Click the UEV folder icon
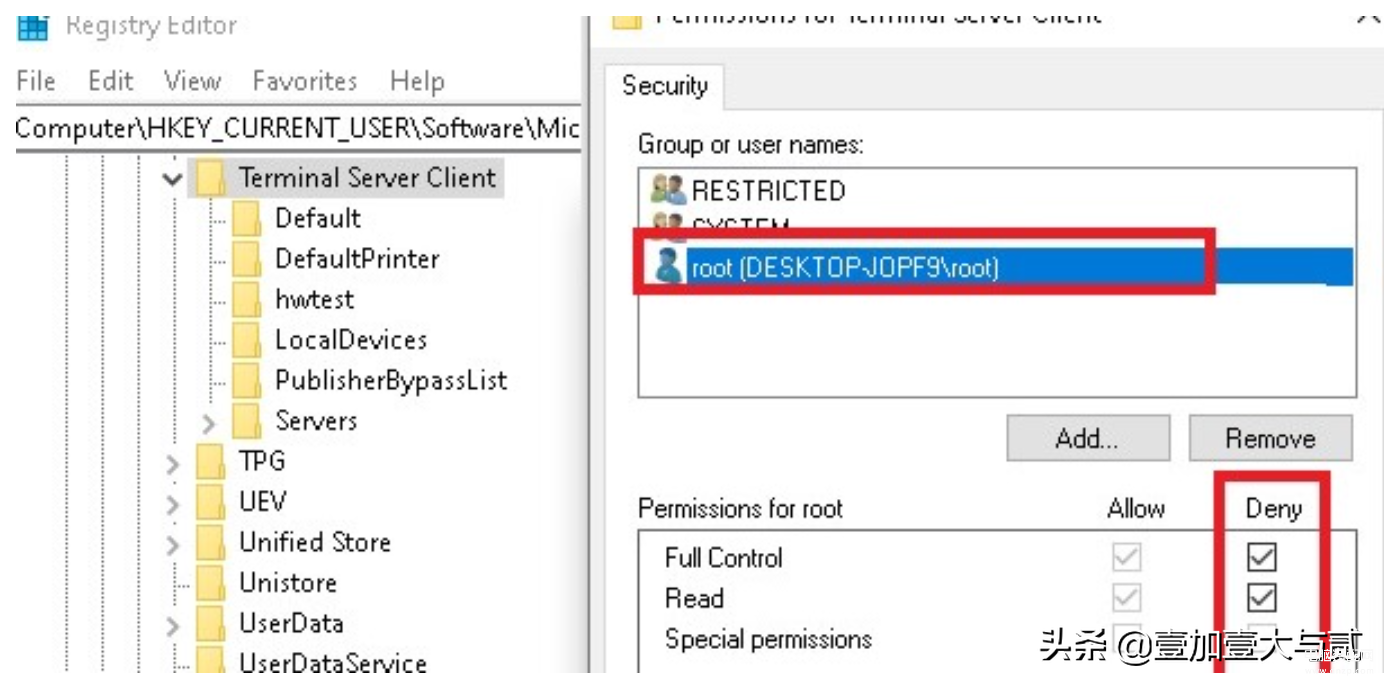 210,501
